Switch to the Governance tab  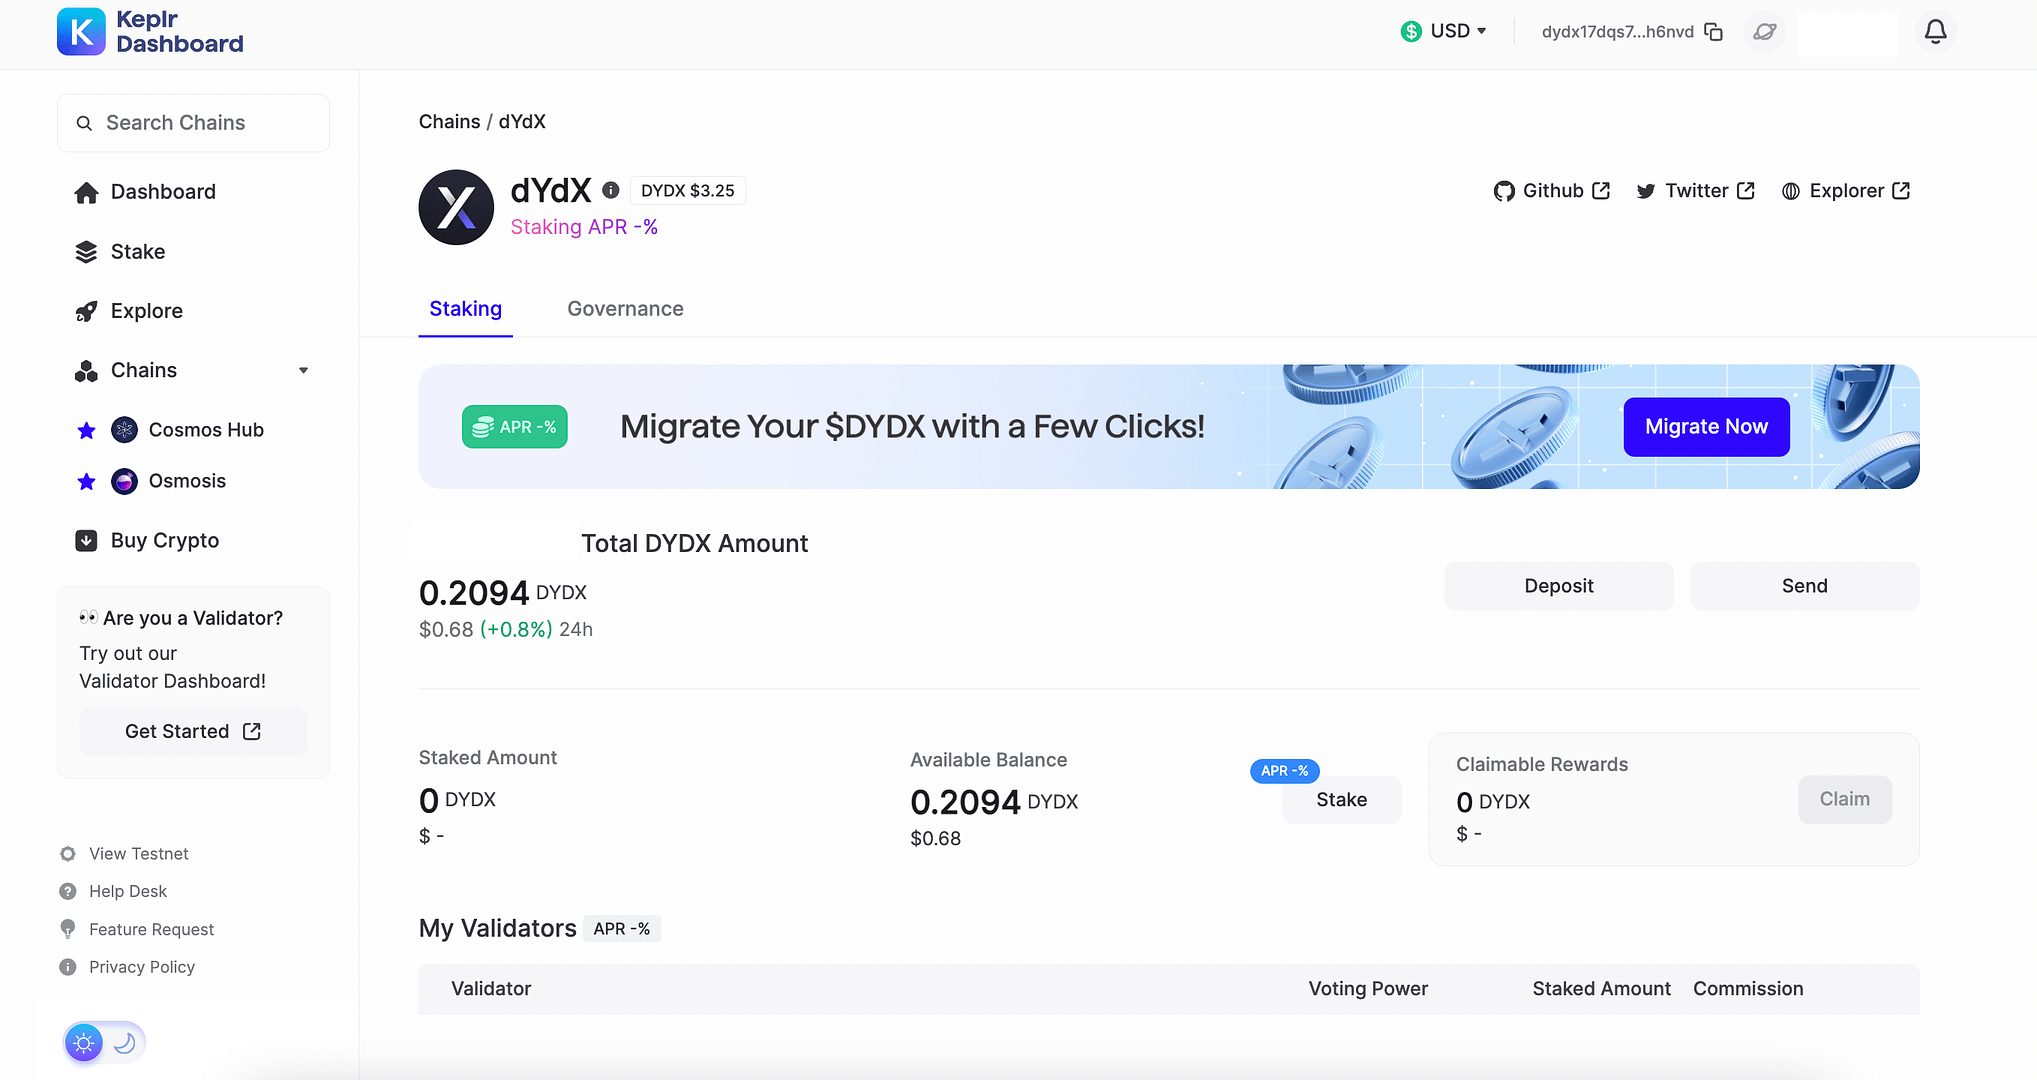click(x=625, y=308)
